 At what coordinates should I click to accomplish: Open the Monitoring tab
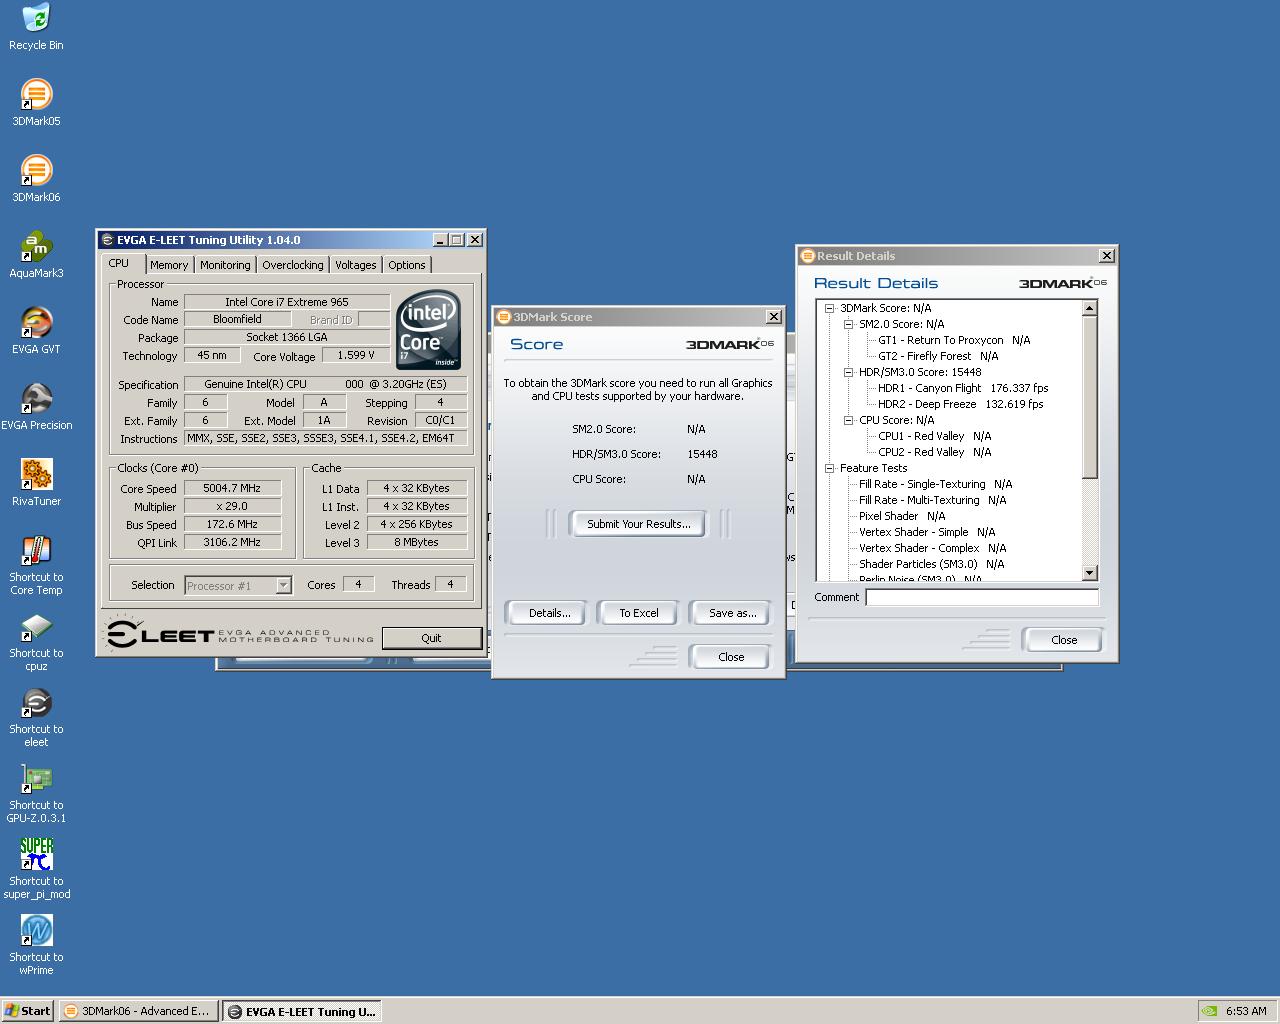pyautogui.click(x=225, y=265)
